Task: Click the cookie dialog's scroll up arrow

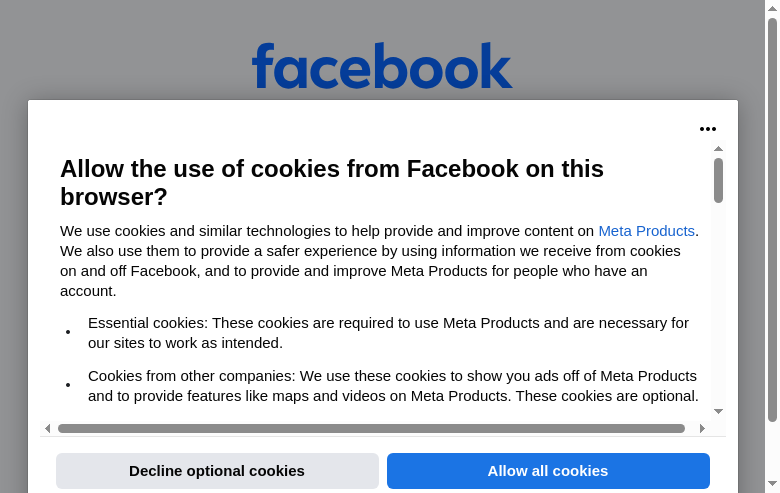Action: pos(718,149)
